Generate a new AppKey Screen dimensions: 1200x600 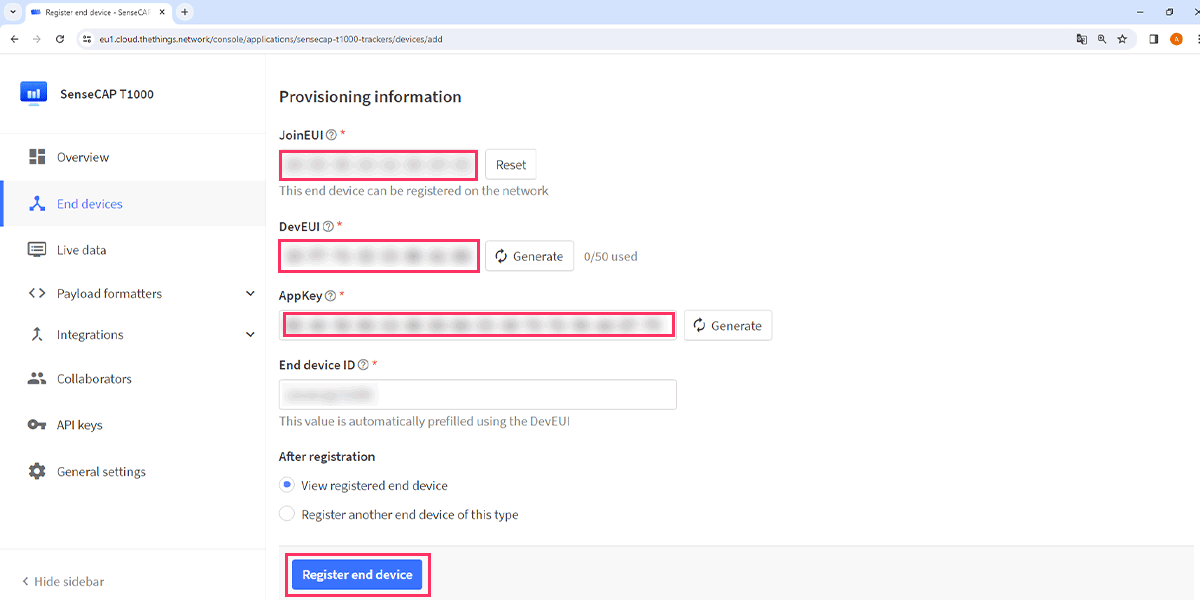click(728, 325)
